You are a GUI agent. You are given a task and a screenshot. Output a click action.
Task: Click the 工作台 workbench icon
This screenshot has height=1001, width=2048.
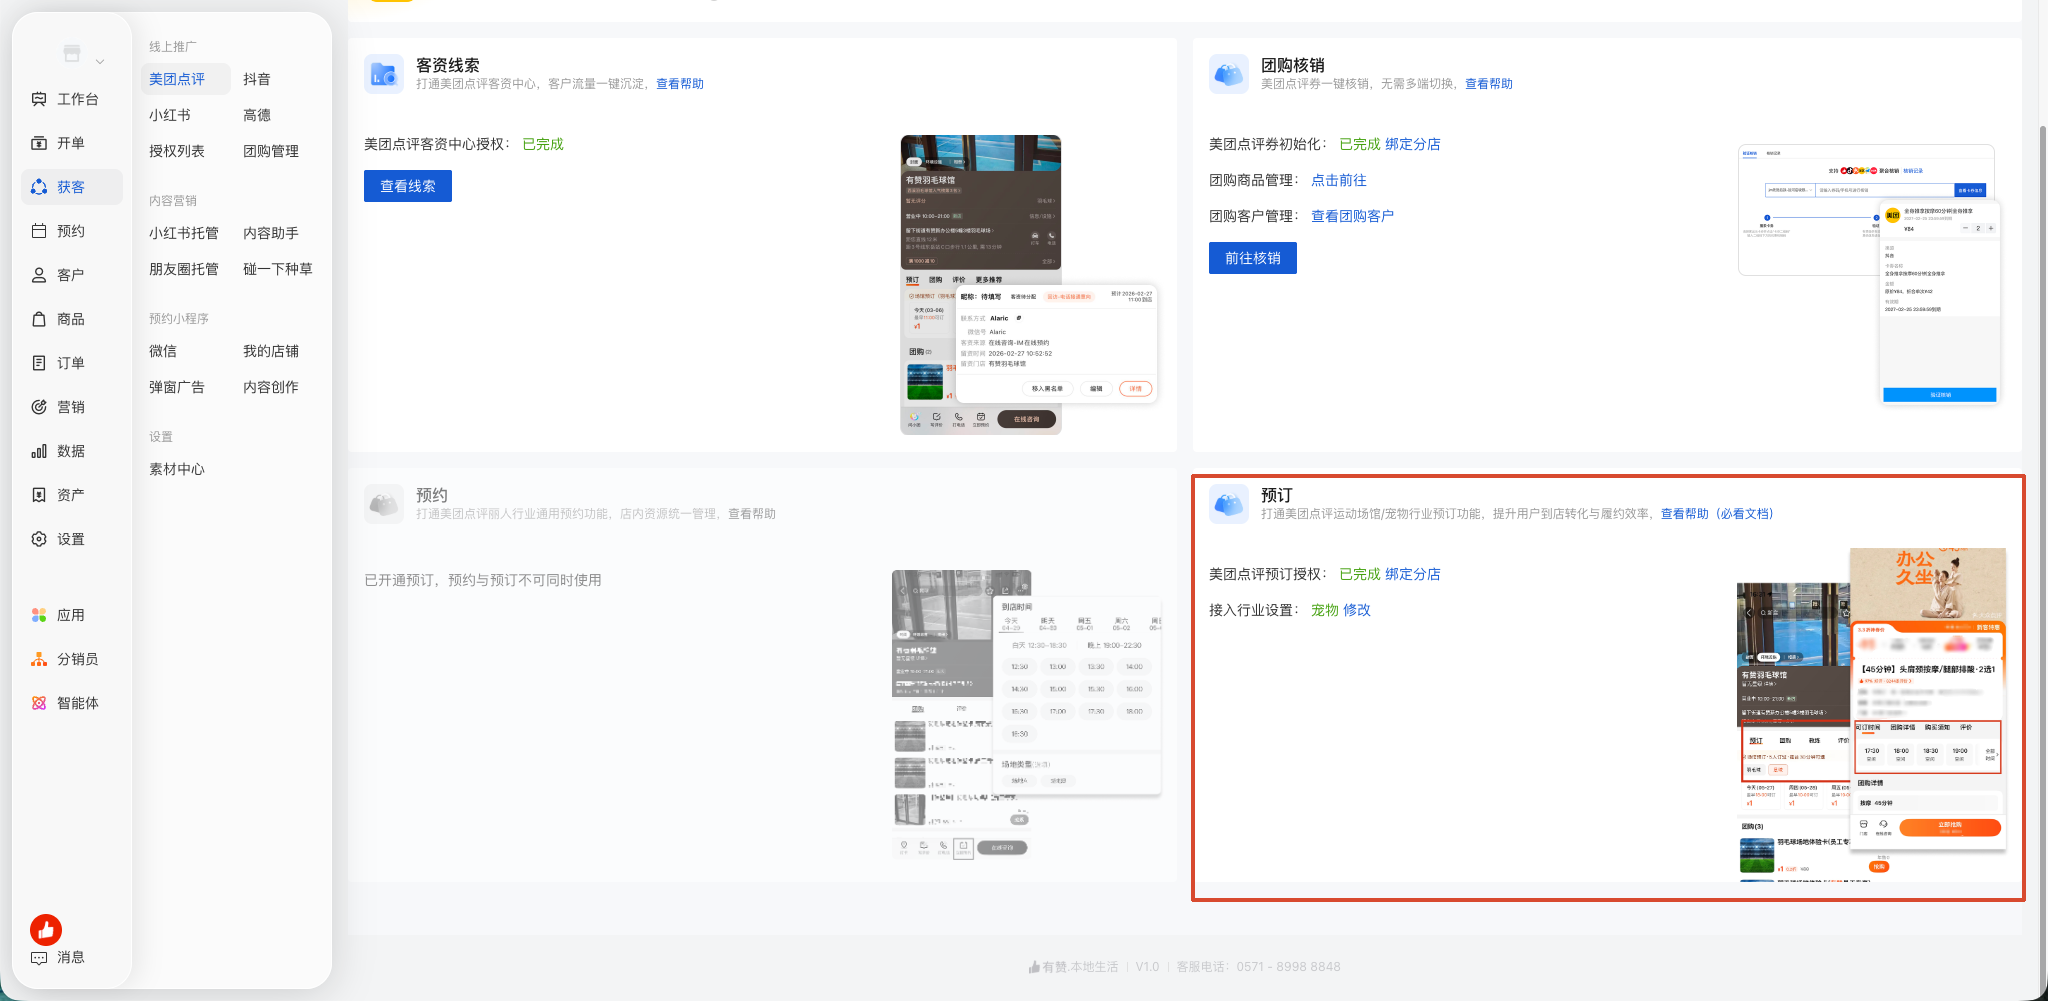point(39,99)
